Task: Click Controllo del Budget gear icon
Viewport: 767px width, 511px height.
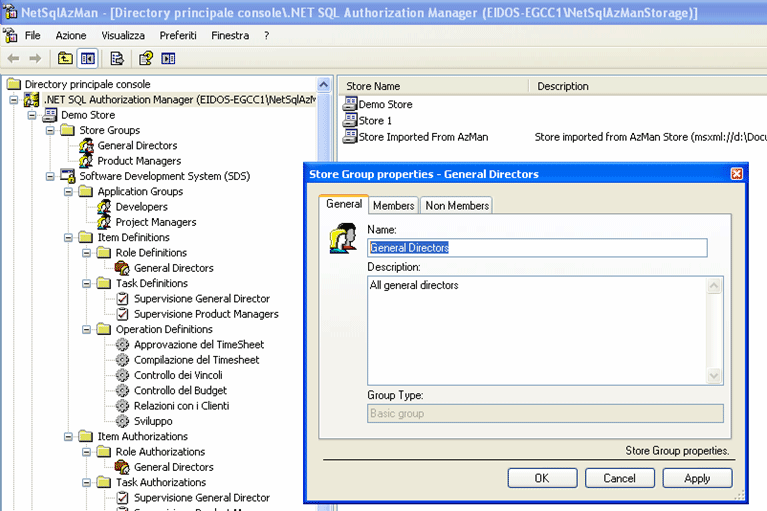Action: coord(122,390)
